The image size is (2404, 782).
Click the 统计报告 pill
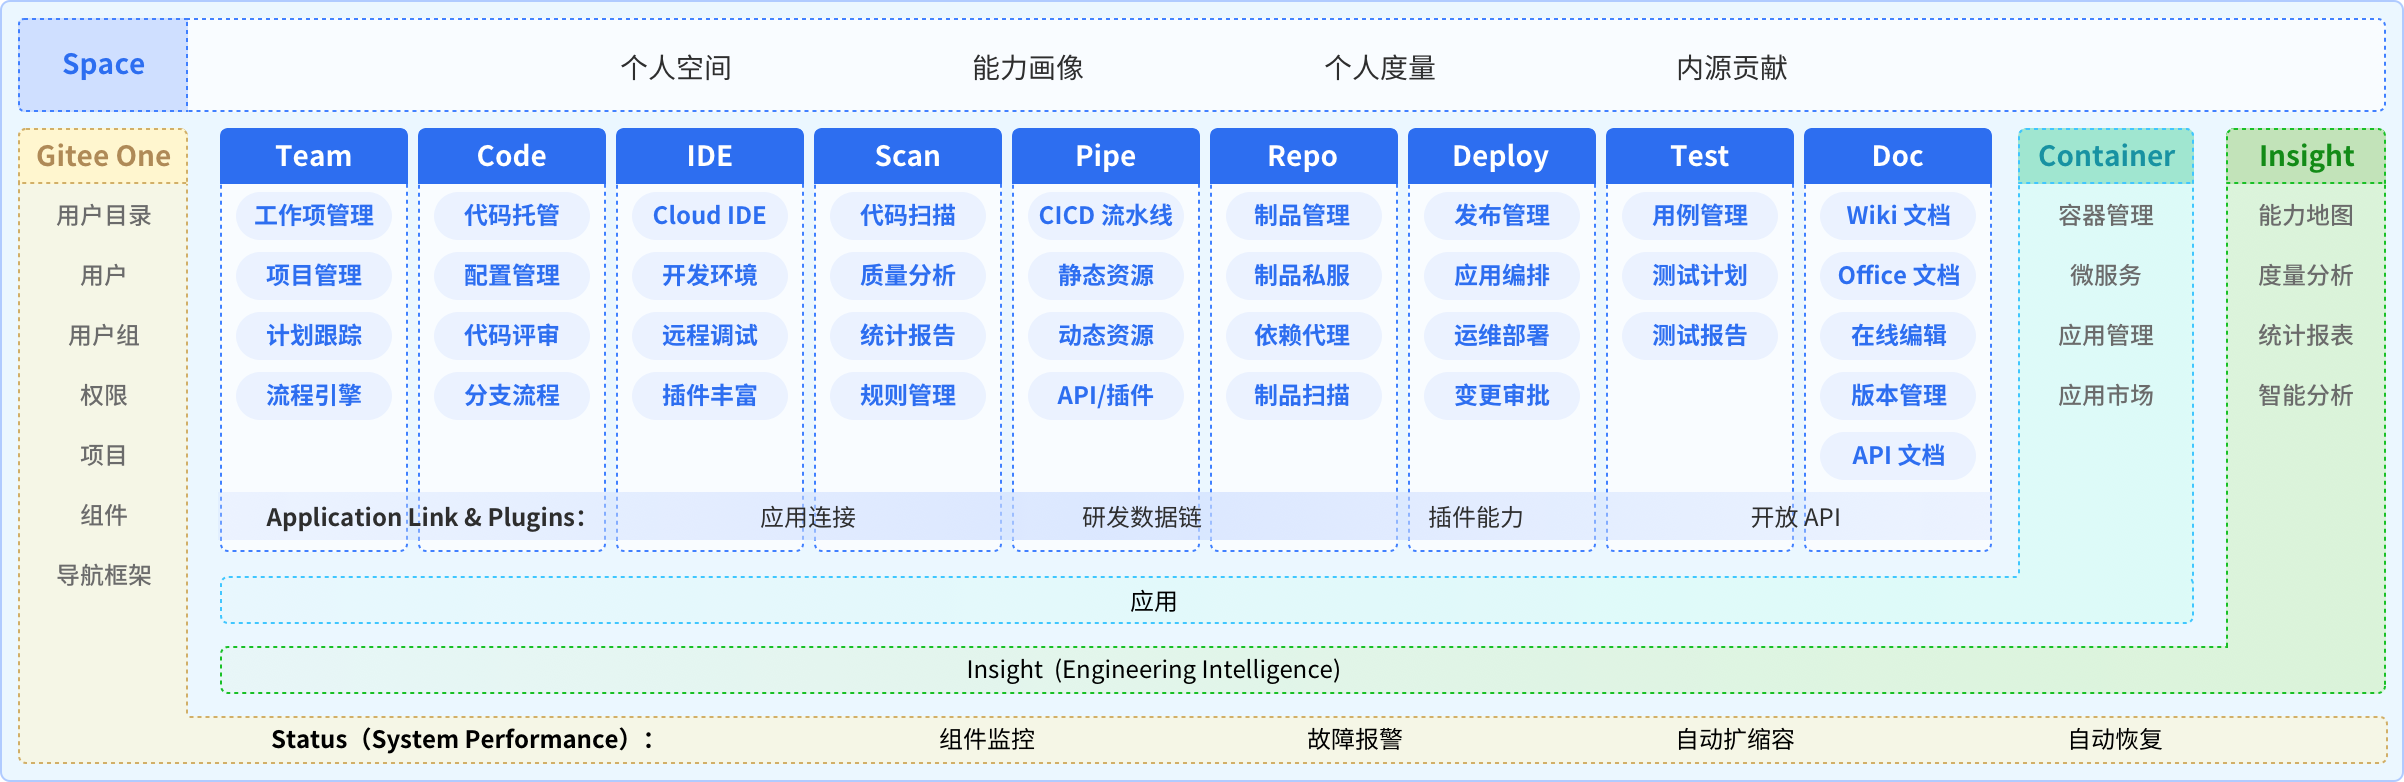[x=908, y=336]
